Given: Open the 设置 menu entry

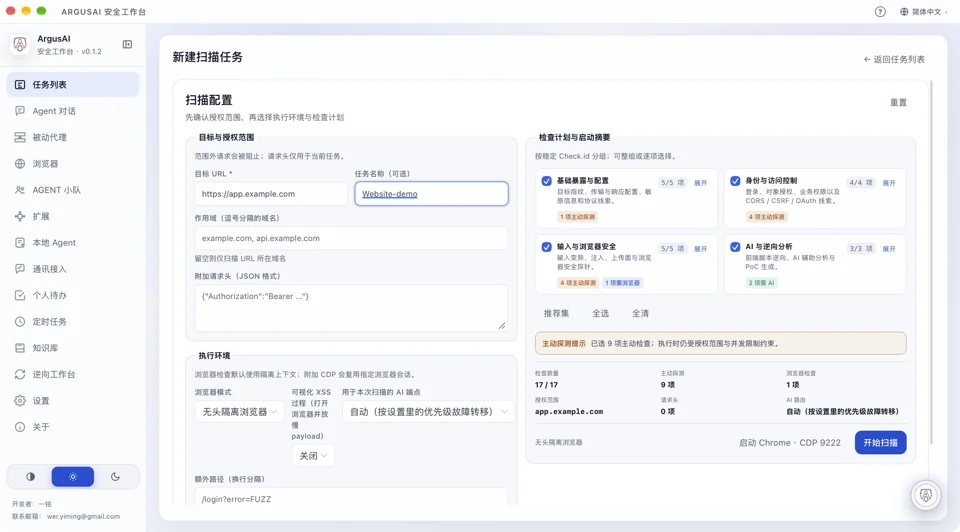Looking at the screenshot, I should point(73,400).
